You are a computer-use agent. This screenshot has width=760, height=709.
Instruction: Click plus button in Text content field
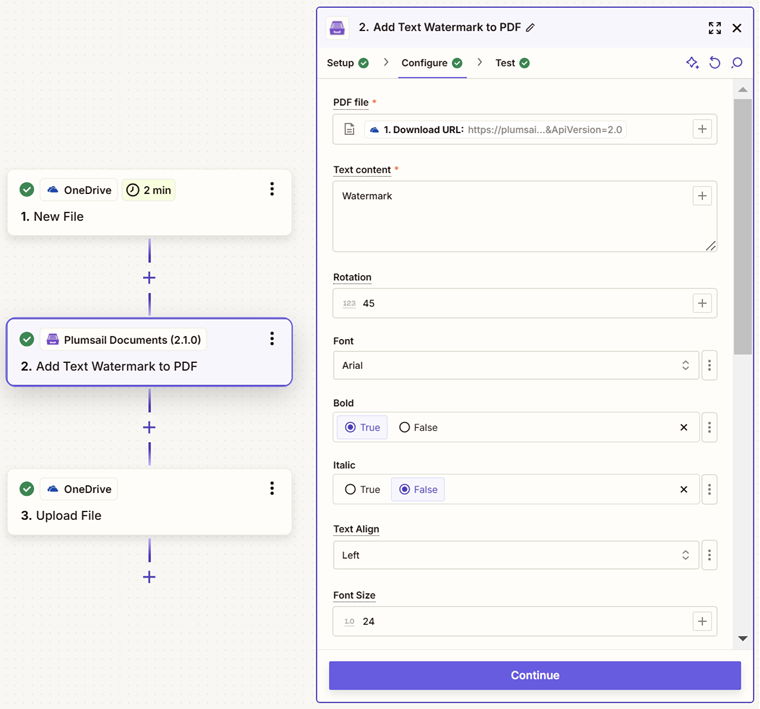point(702,196)
